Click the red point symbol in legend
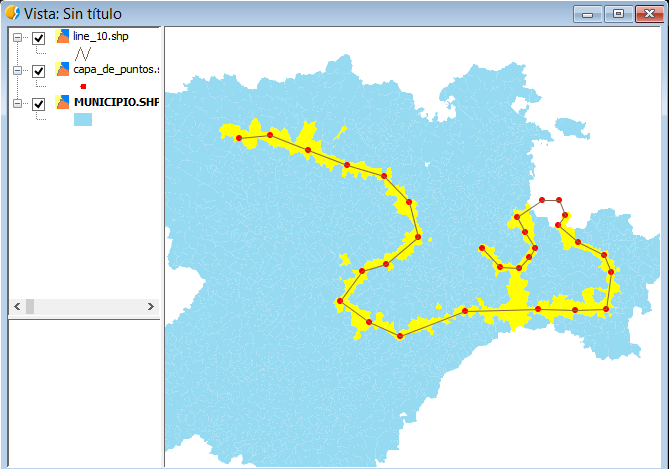This screenshot has width=669, height=469. tap(83, 87)
